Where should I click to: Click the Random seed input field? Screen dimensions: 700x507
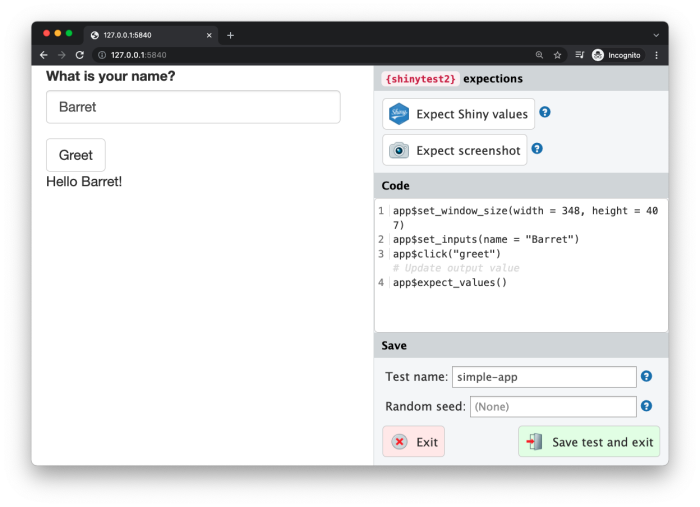click(552, 407)
